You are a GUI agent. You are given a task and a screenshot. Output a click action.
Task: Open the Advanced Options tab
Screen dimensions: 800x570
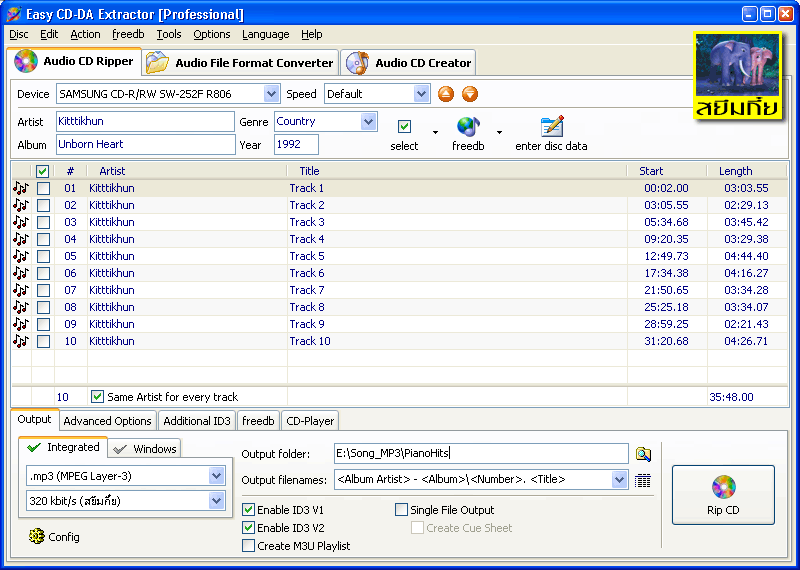click(x=107, y=421)
